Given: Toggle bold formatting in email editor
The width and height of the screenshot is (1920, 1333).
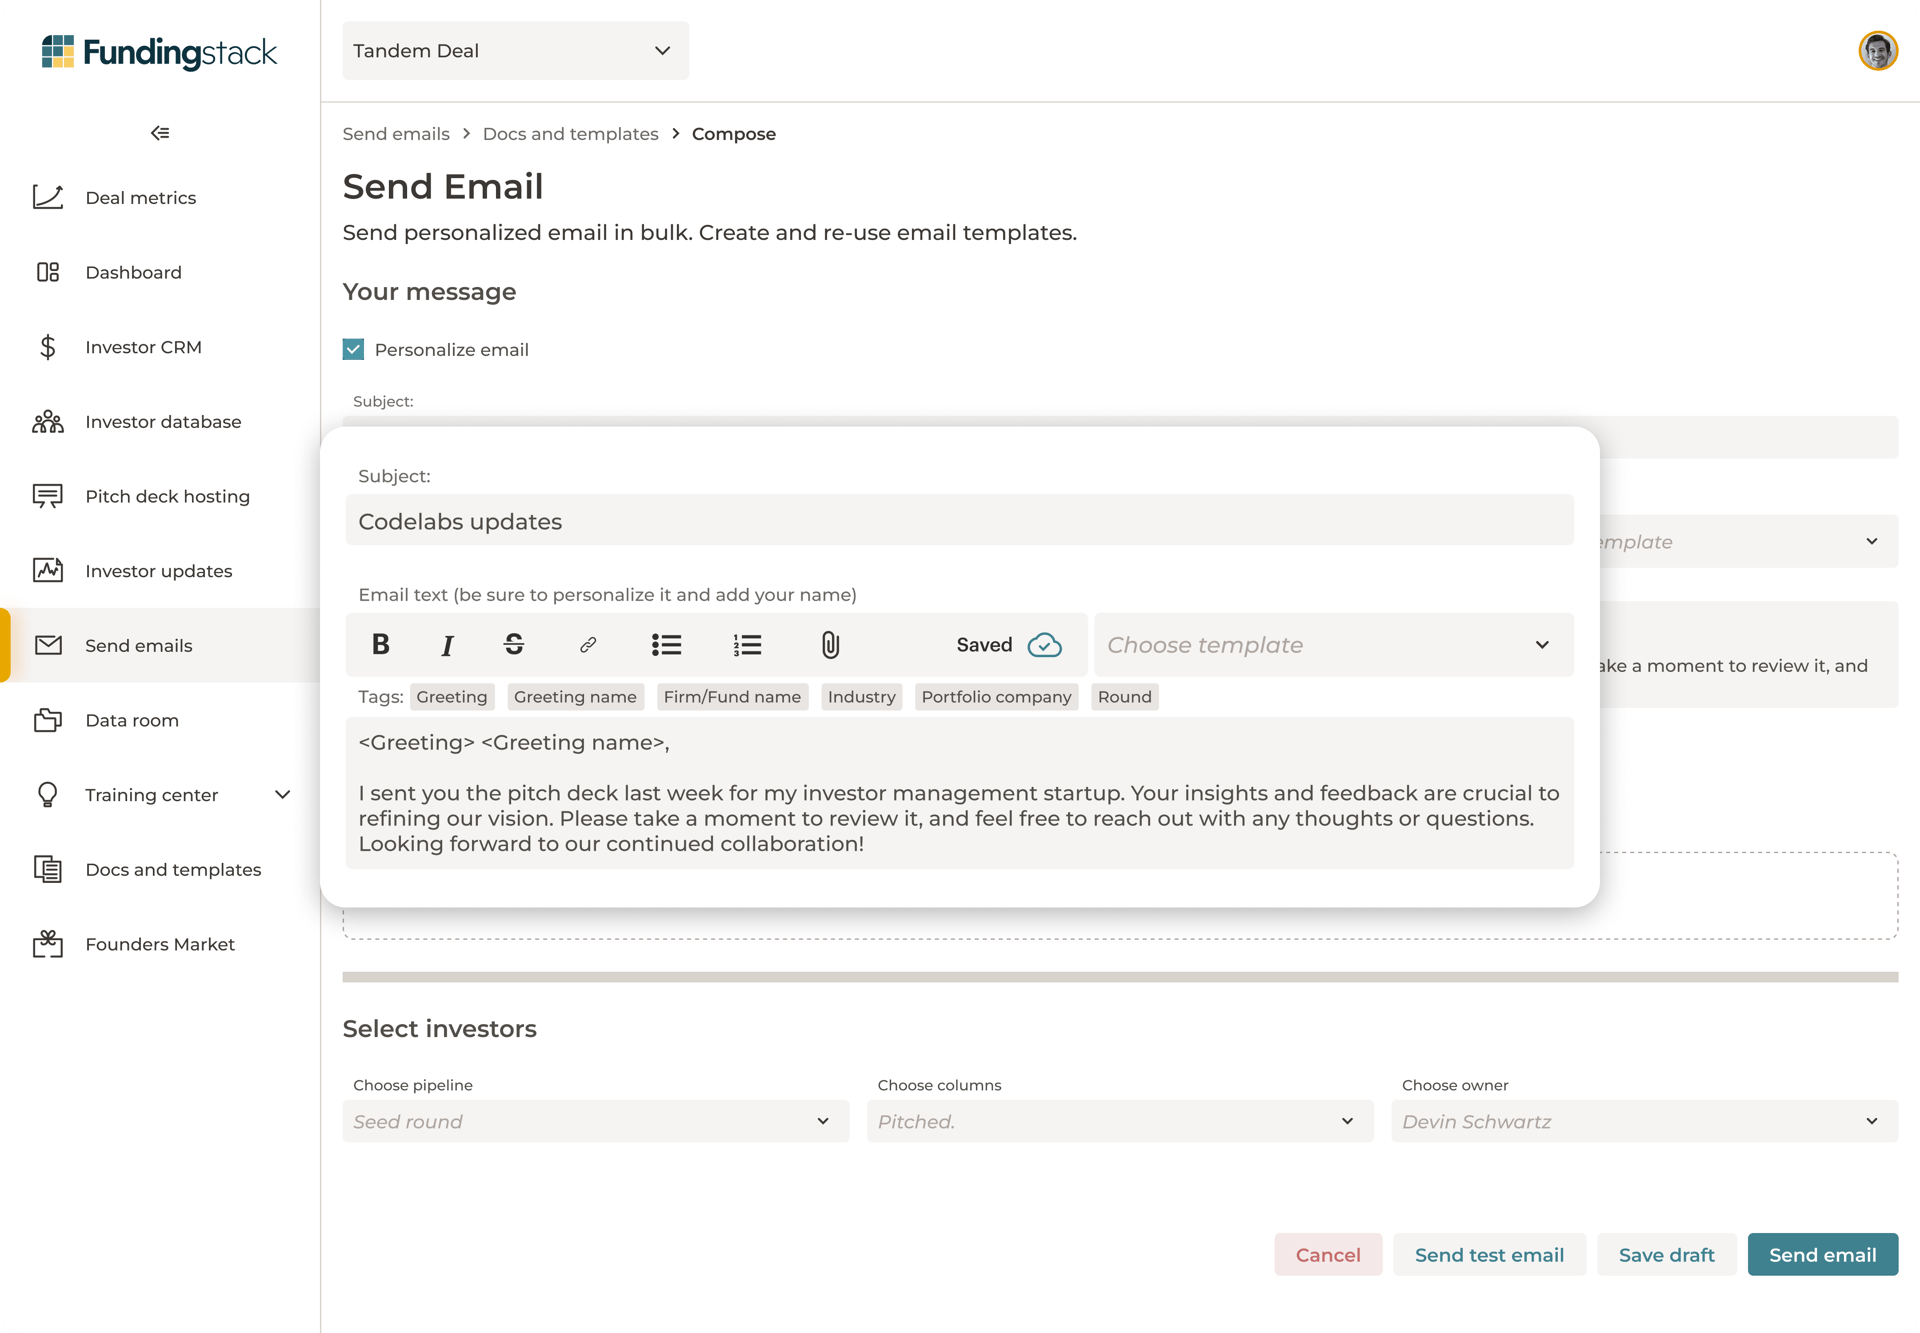Looking at the screenshot, I should [x=379, y=645].
